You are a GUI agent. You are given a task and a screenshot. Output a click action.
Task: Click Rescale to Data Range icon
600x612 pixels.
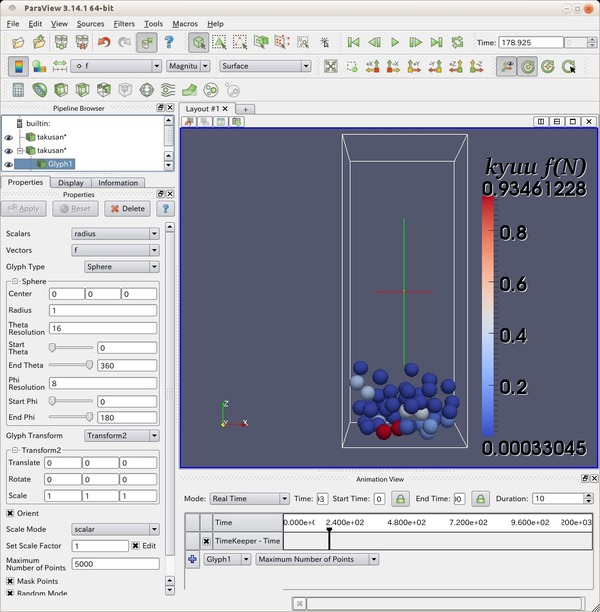pos(60,66)
